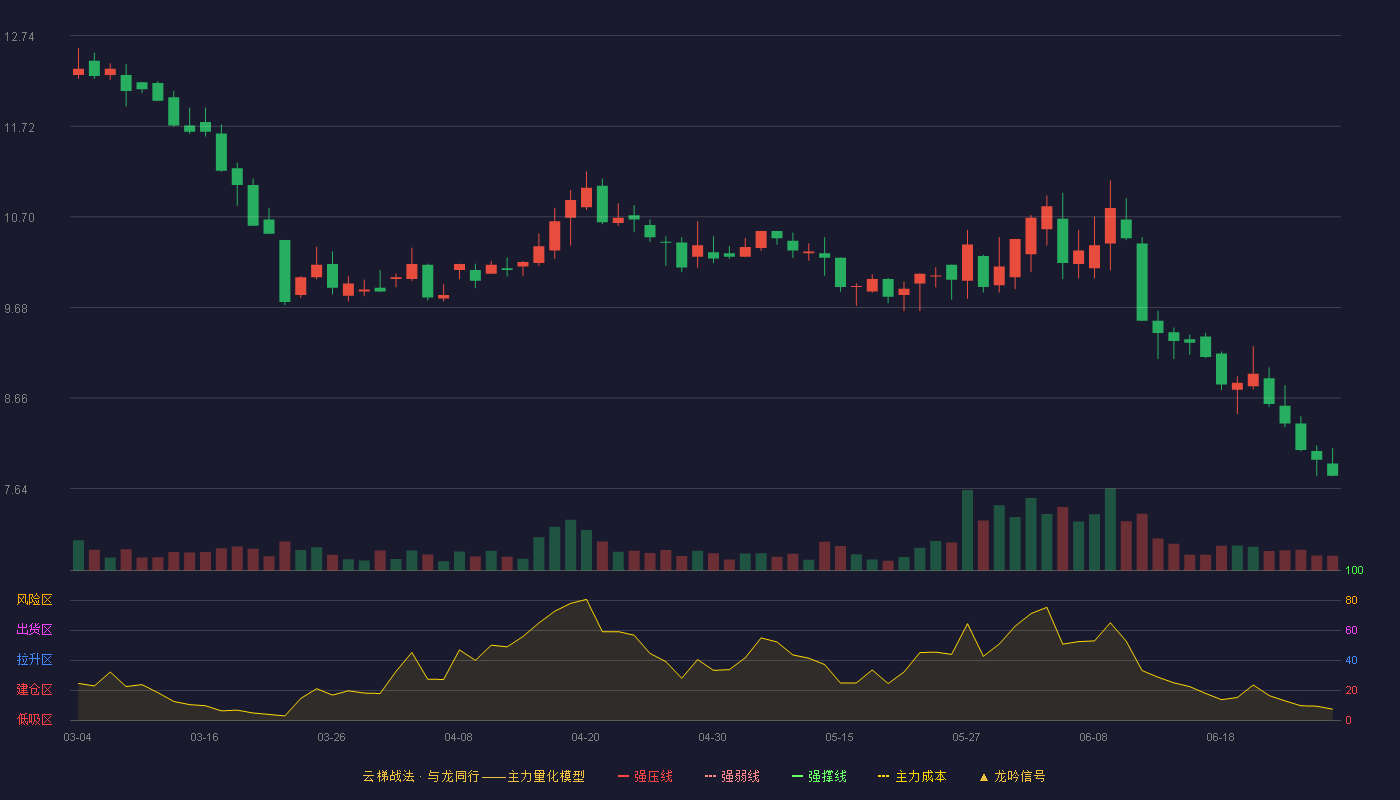Click the 低吸区 zone label
Viewport: 1400px width, 800px height.
(x=34, y=719)
